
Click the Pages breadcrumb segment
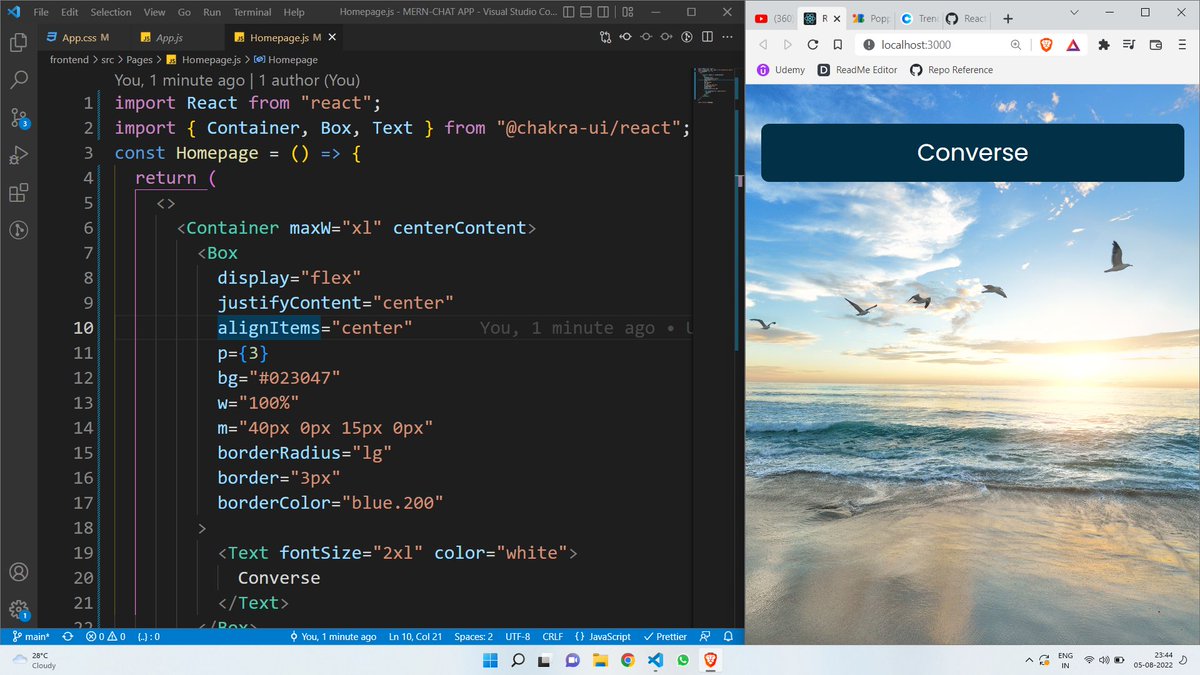pos(139,60)
